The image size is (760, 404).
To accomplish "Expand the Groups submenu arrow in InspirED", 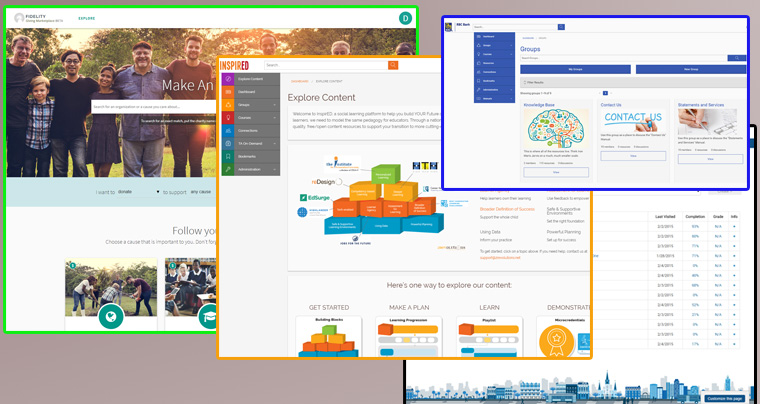I will click(274, 105).
